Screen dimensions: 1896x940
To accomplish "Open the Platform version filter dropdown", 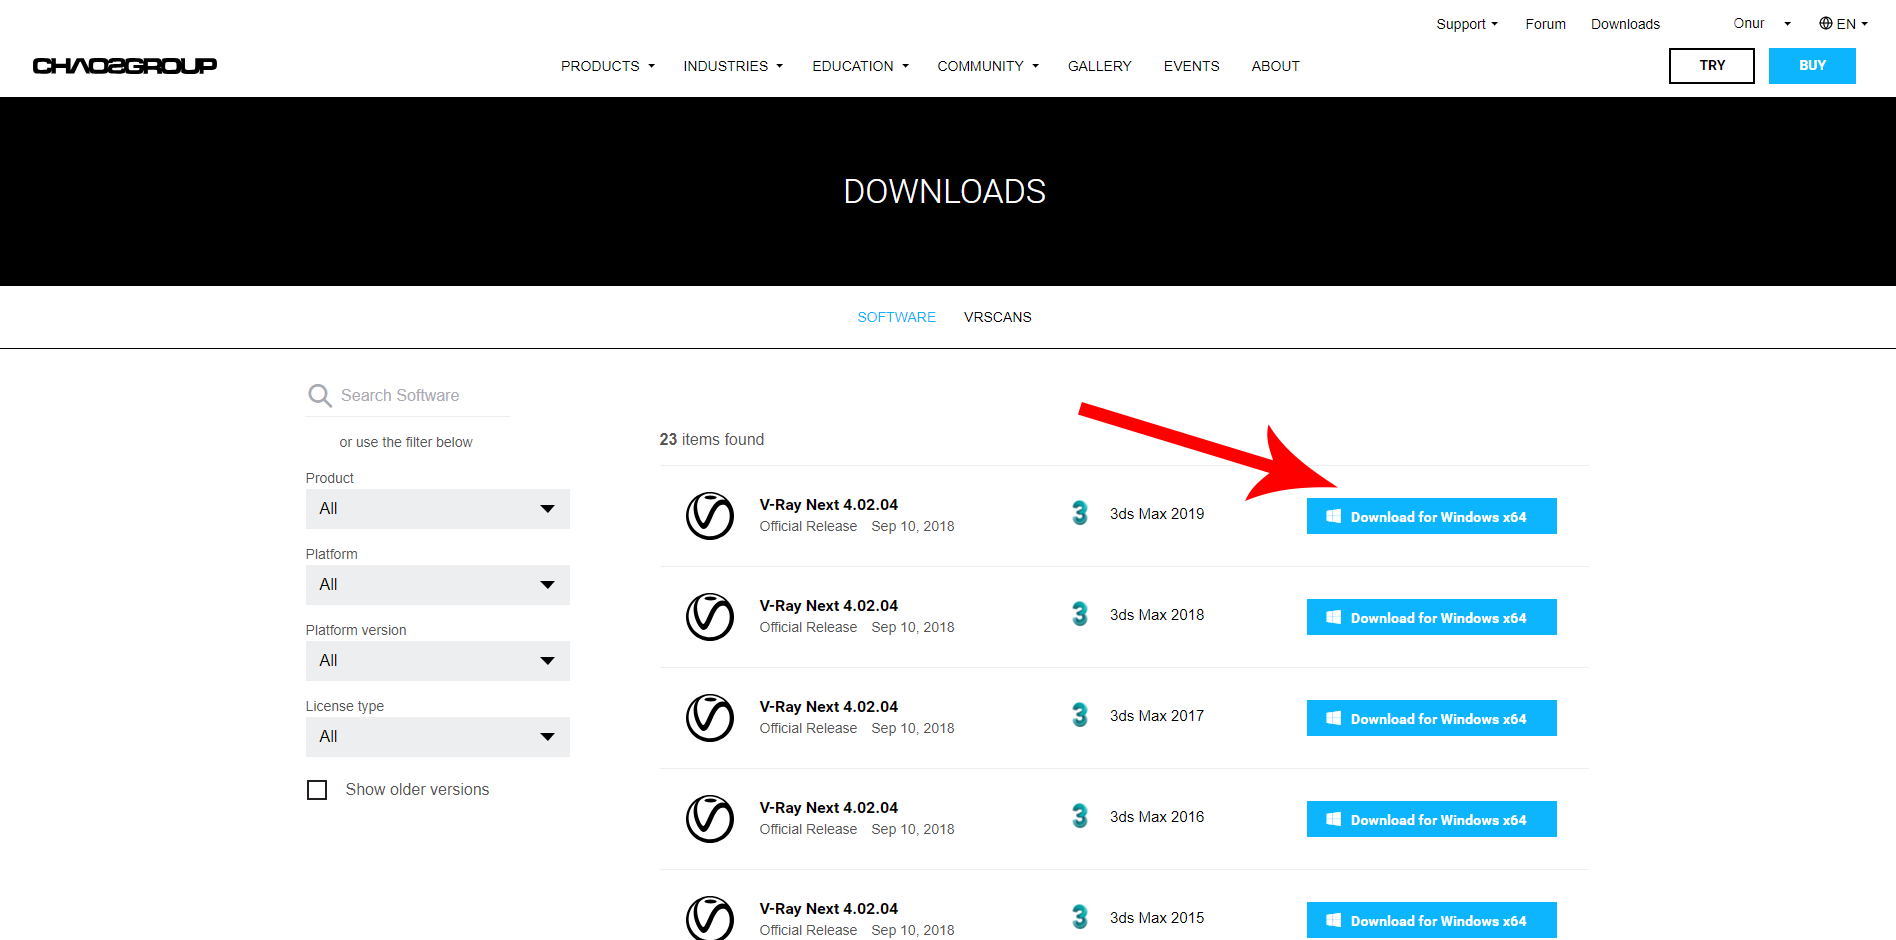I will click(438, 661).
